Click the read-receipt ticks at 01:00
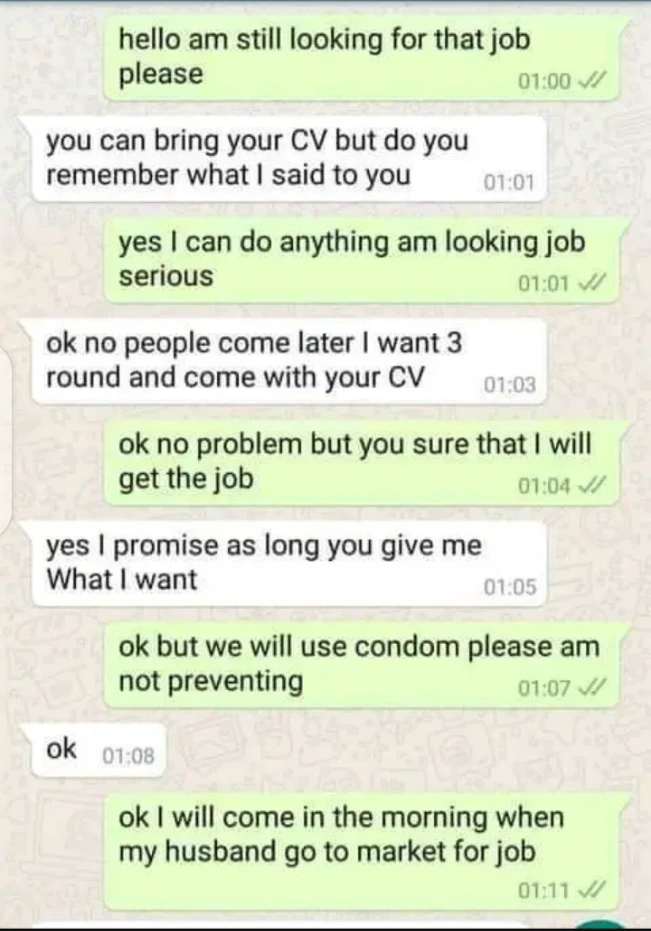The image size is (651, 931). click(590, 81)
